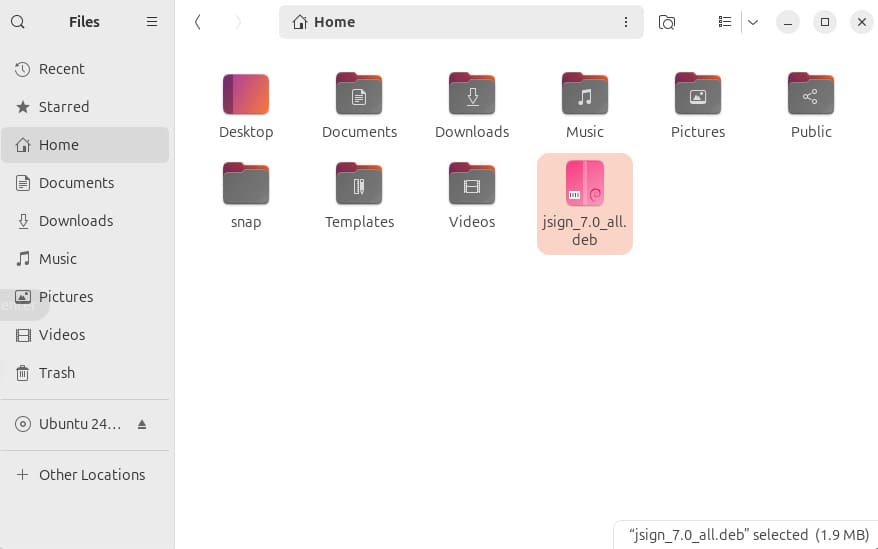Select the jsign_7.0_all.deb package file
The image size is (878, 549).
point(585,185)
